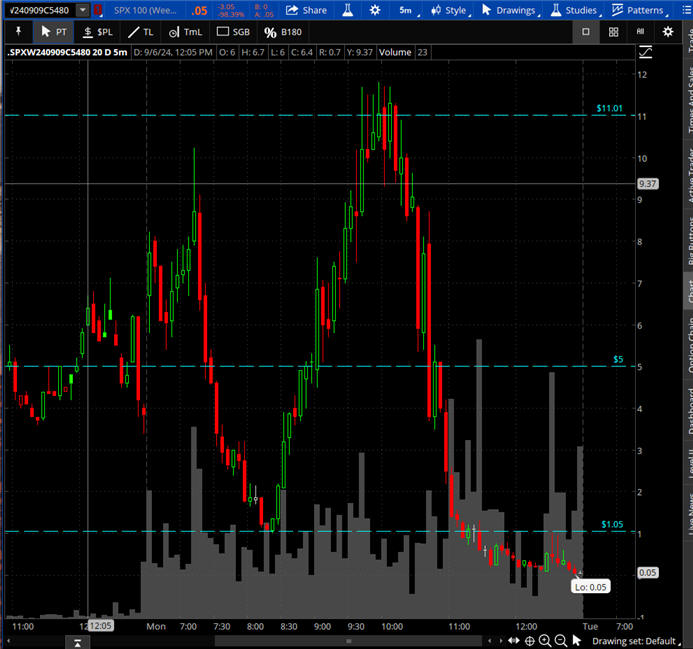Open the list menu icon at top right
The image size is (693, 649).
click(x=686, y=10)
